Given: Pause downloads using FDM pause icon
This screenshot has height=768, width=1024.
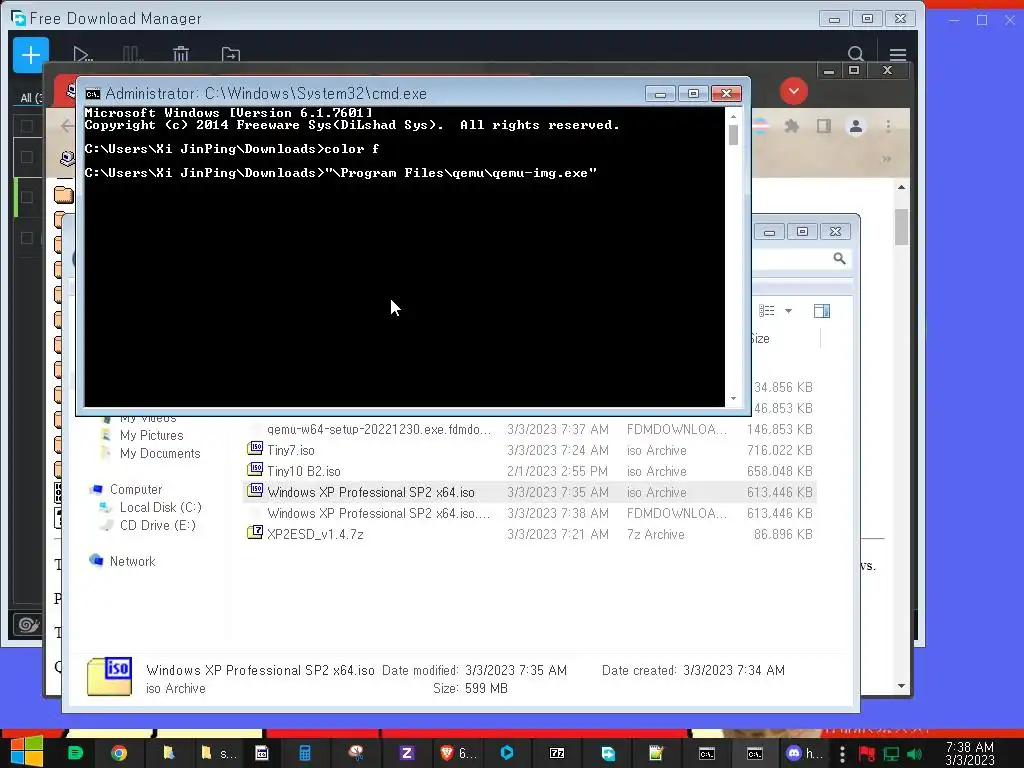Looking at the screenshot, I should (x=131, y=55).
